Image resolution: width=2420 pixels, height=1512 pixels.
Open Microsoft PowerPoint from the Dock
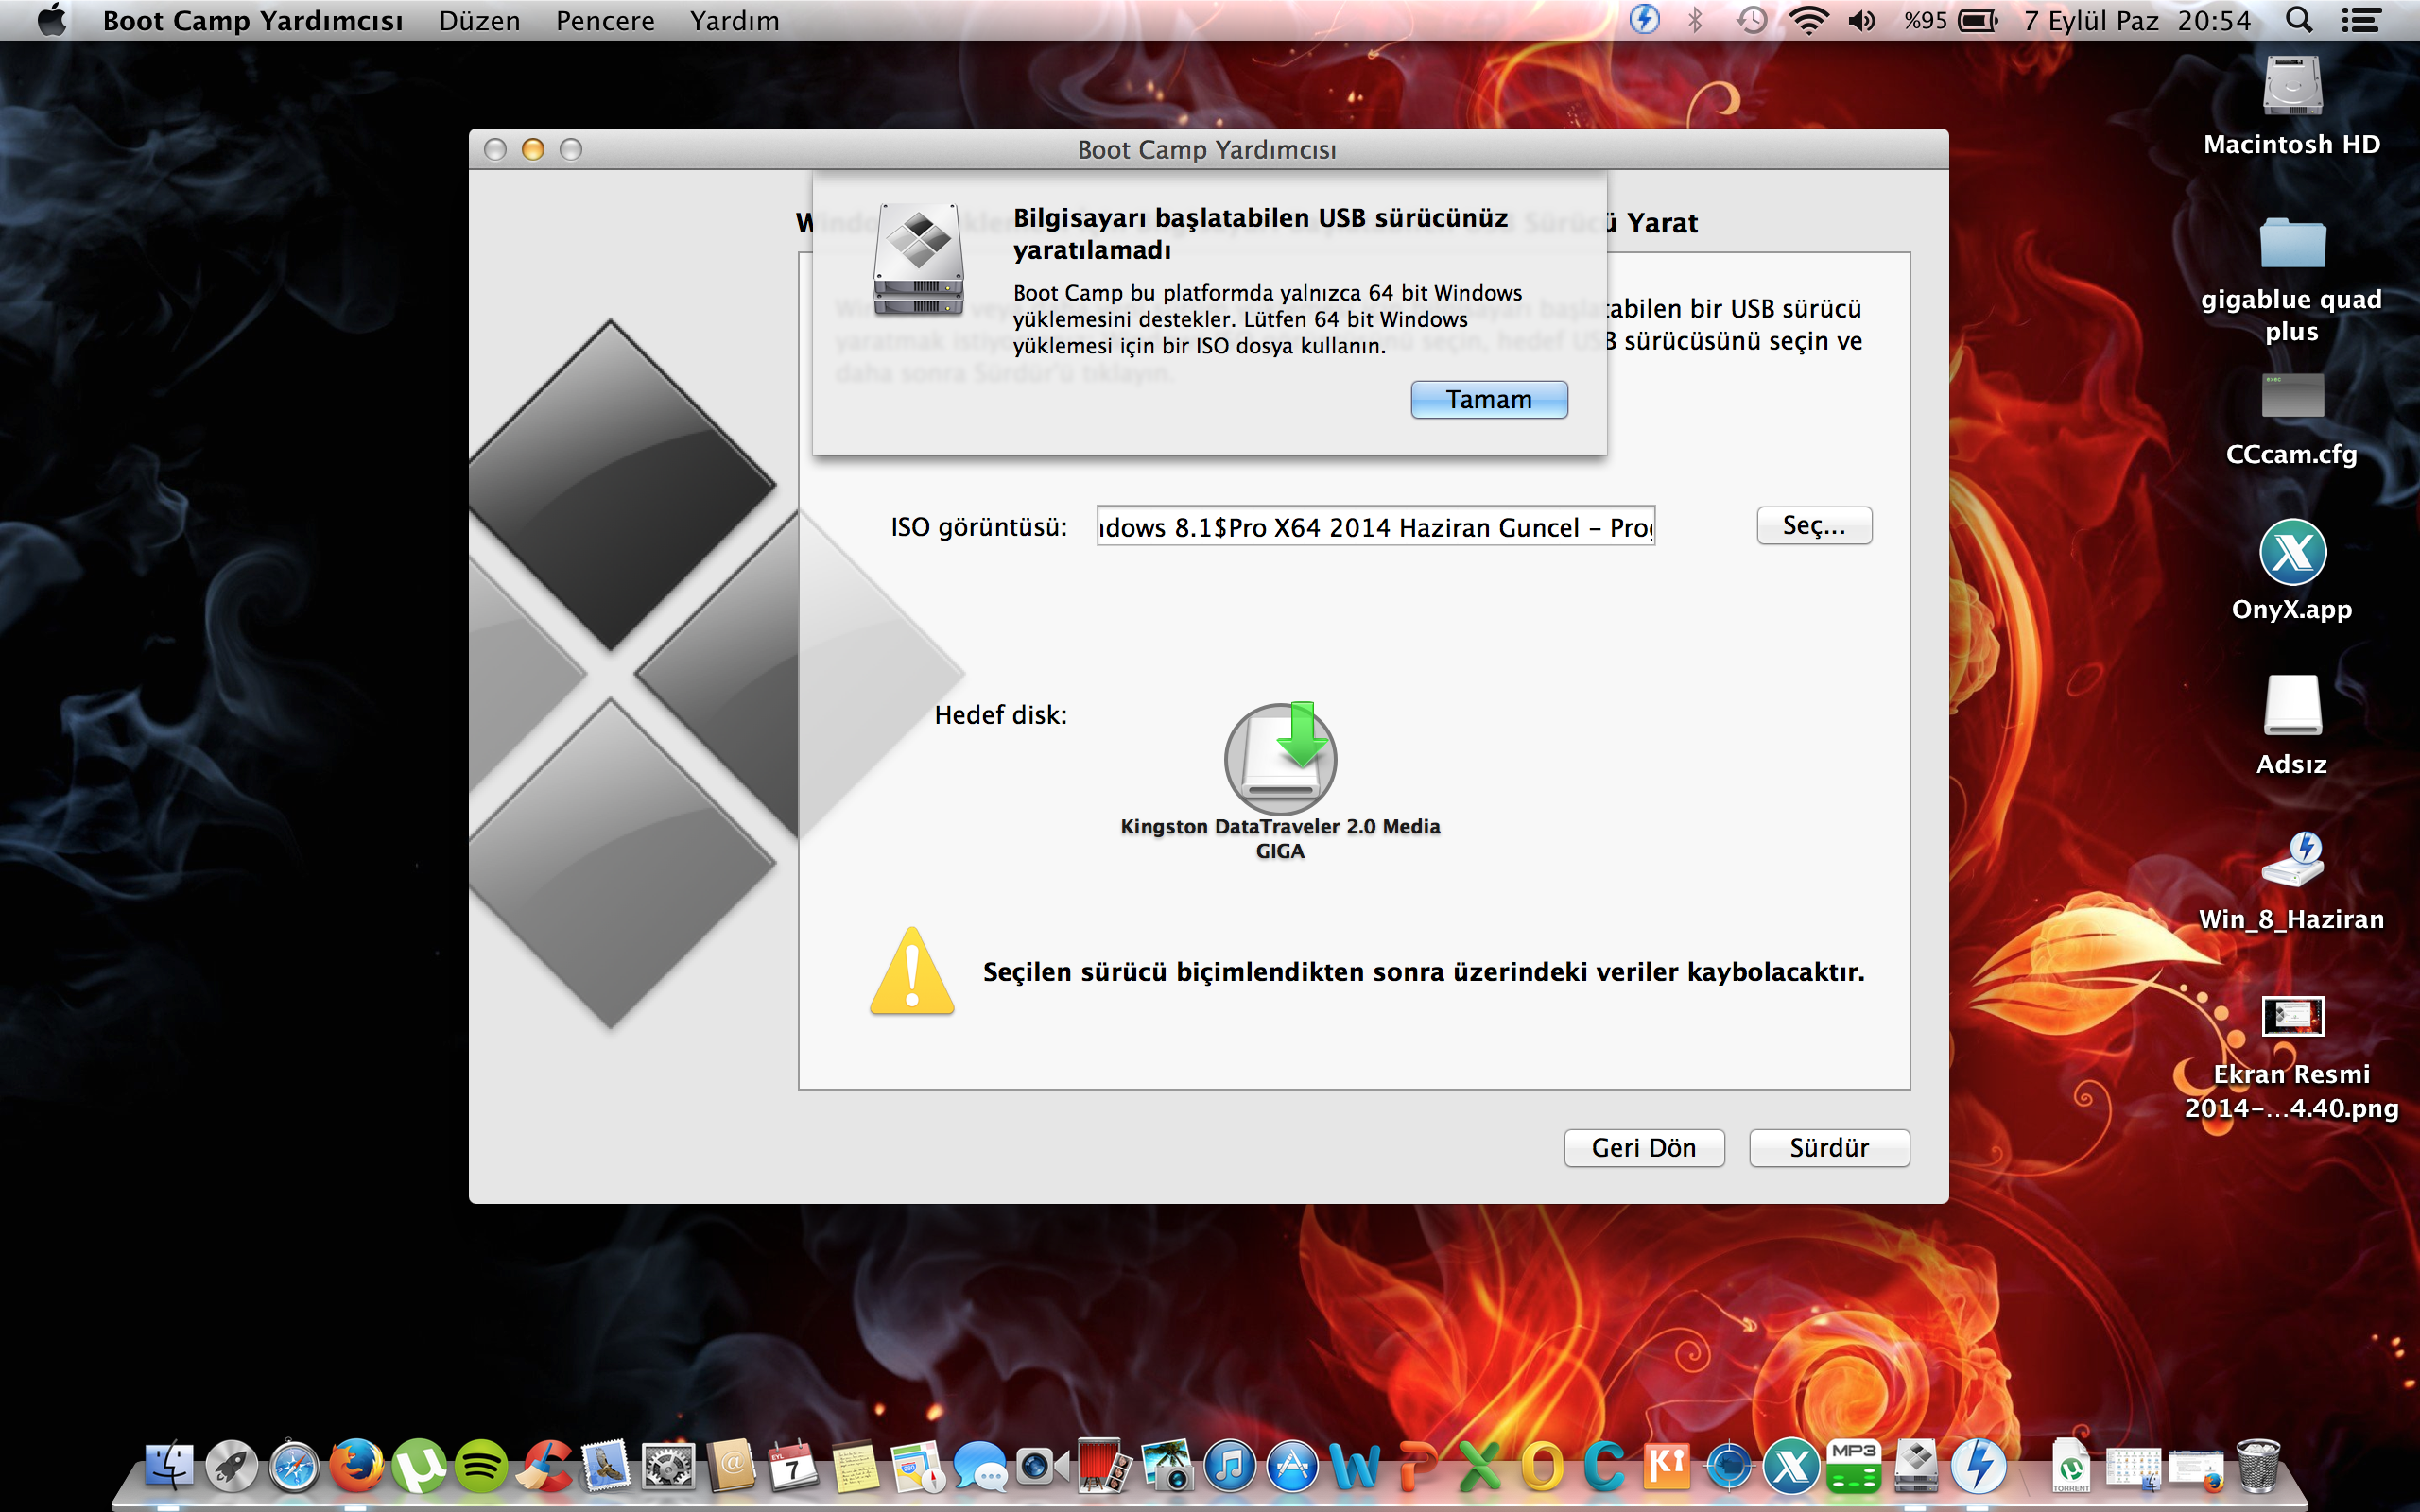coord(1417,1467)
